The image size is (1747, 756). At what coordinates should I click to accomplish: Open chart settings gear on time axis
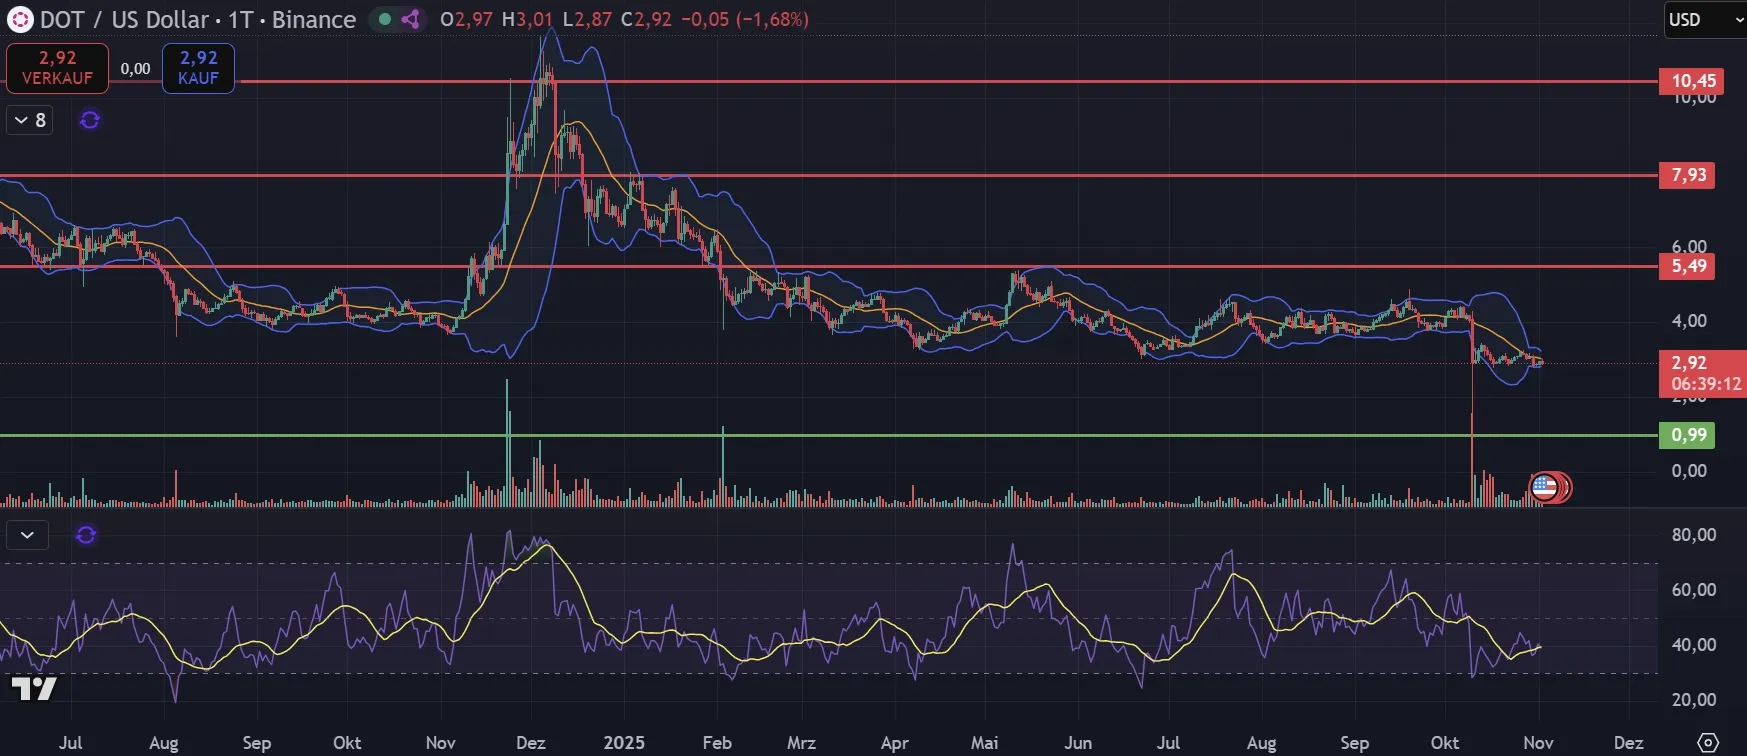coord(1708,742)
